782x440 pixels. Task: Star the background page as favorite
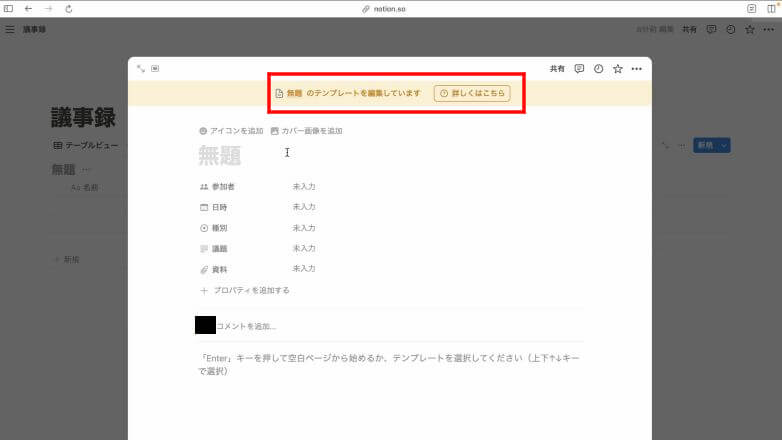[750, 29]
